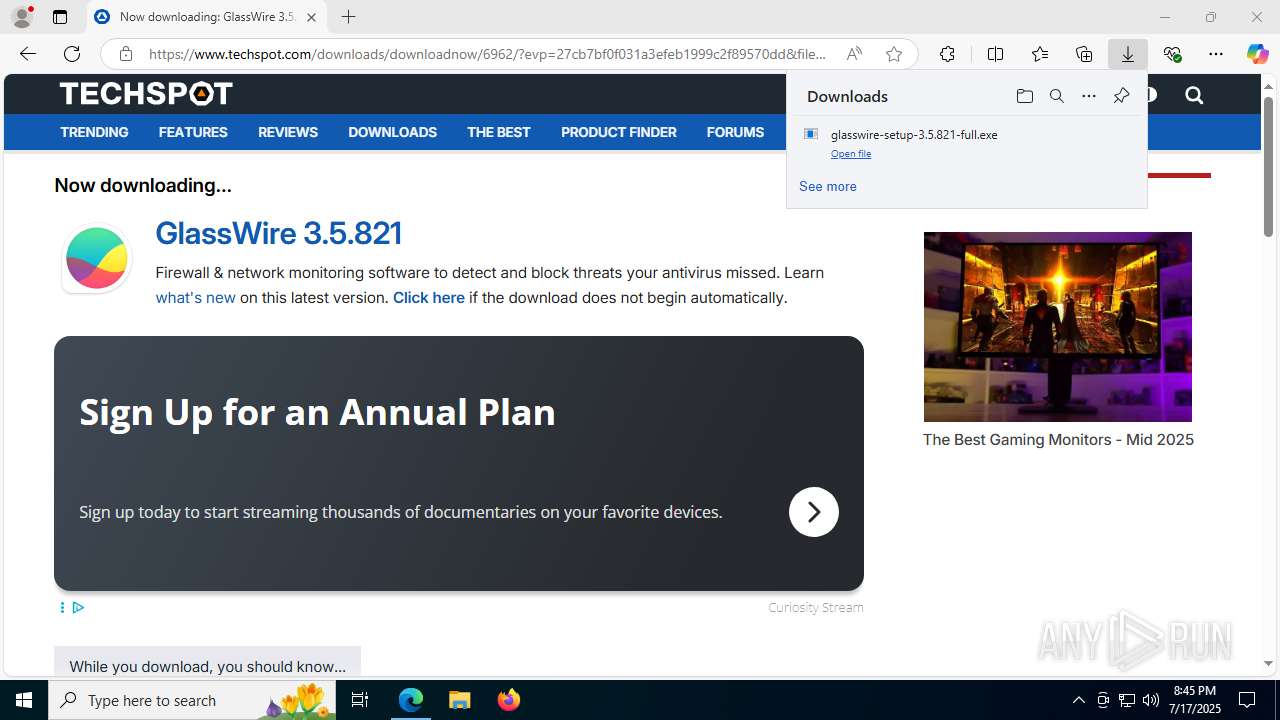Viewport: 1280px width, 720px height.
Task: Click the ad's next arrow button
Action: coord(813,512)
